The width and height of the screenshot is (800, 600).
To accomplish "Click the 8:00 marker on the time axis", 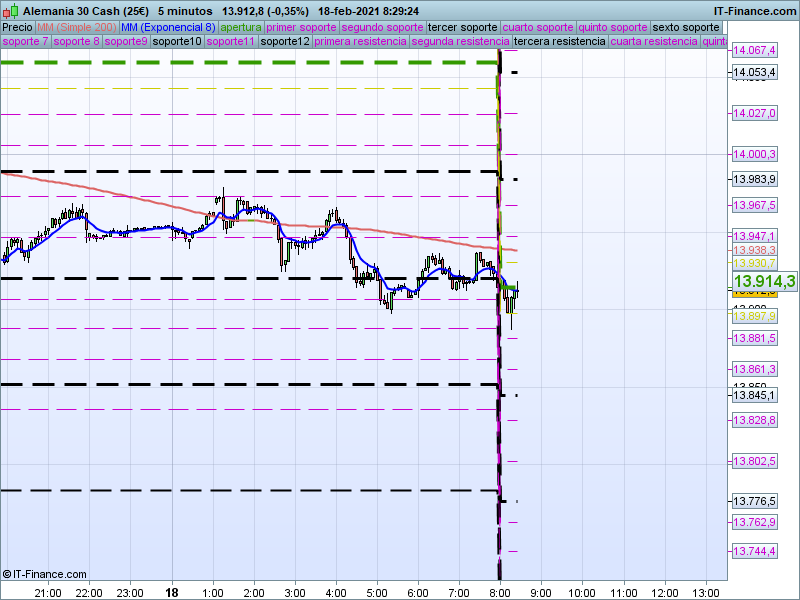I will click(x=499, y=591).
